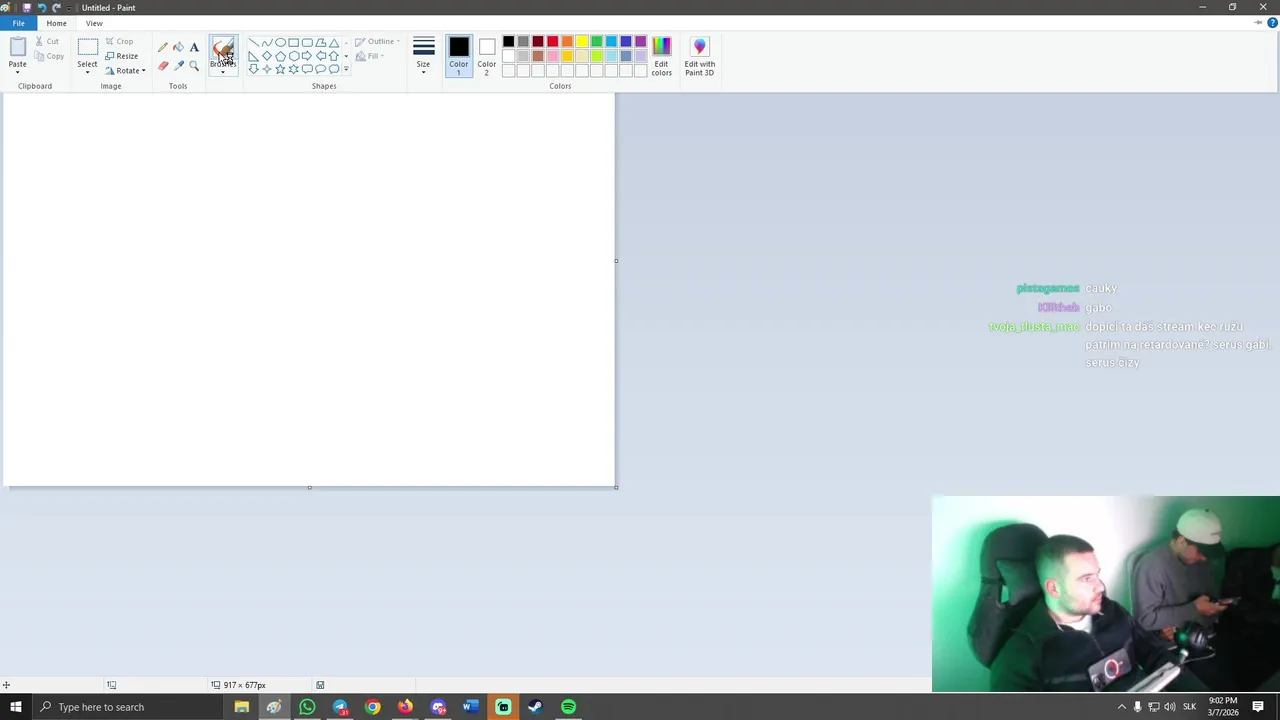This screenshot has height=720, width=1280.
Task: Pick the green color swatch
Action: click(596, 42)
